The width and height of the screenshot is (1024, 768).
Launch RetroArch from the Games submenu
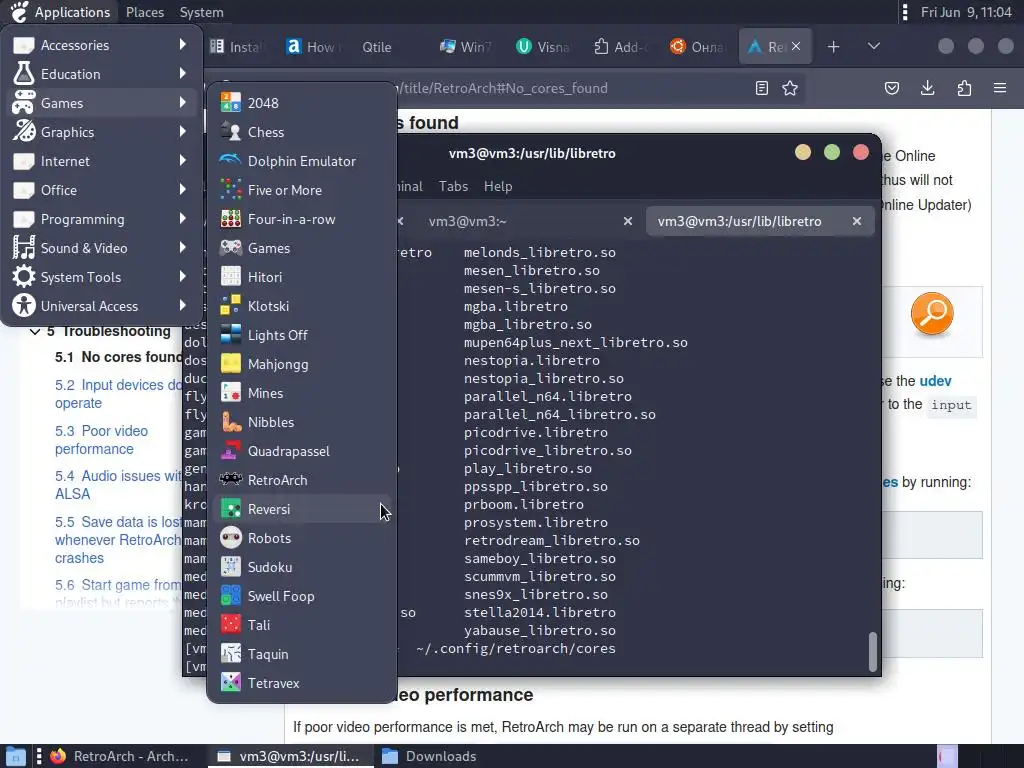click(x=302, y=480)
